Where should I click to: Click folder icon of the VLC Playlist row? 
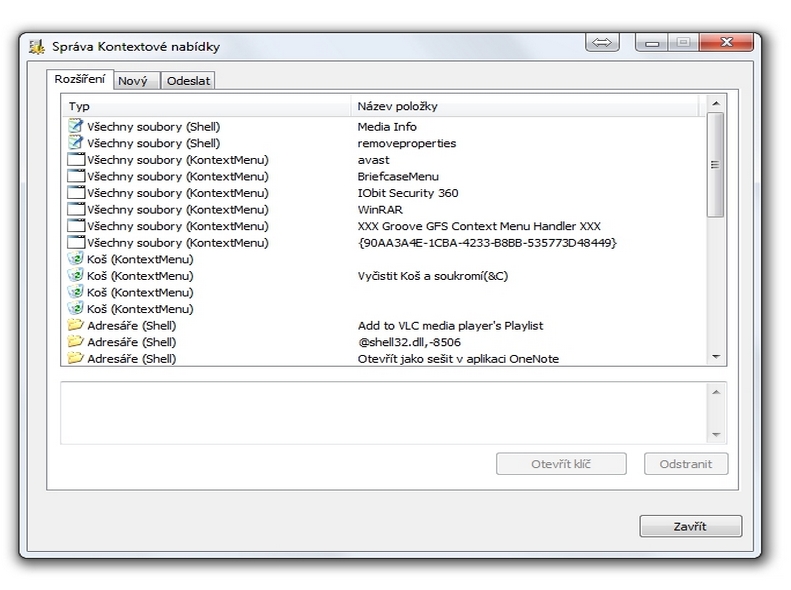pyautogui.click(x=76, y=325)
